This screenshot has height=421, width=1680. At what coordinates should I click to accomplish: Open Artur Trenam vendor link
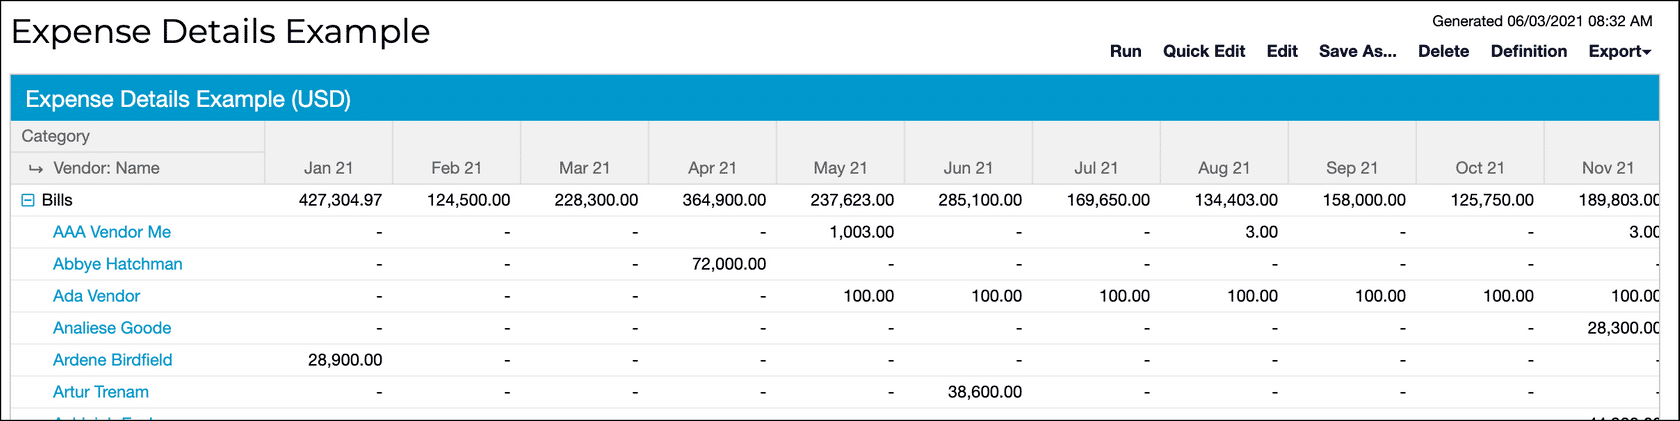[101, 392]
